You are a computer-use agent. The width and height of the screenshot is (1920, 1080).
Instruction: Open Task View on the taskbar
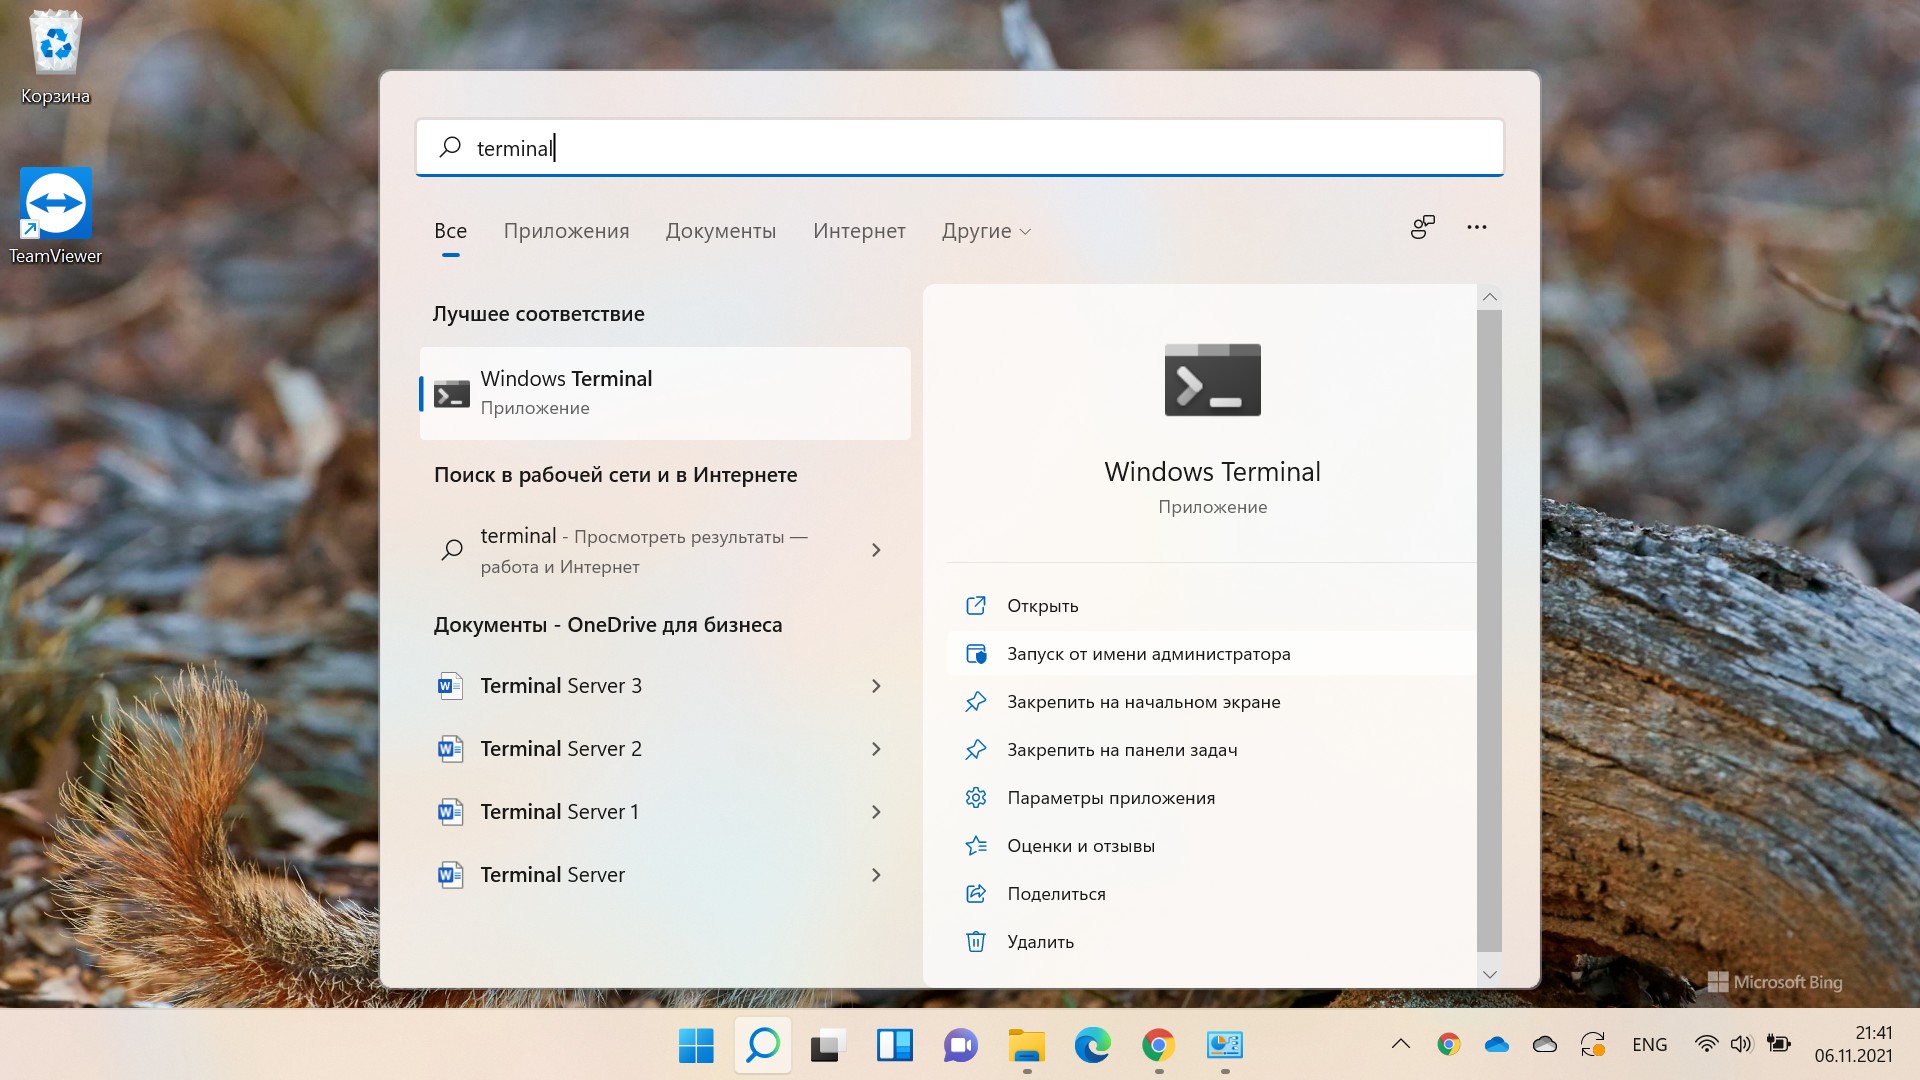pos(828,1046)
